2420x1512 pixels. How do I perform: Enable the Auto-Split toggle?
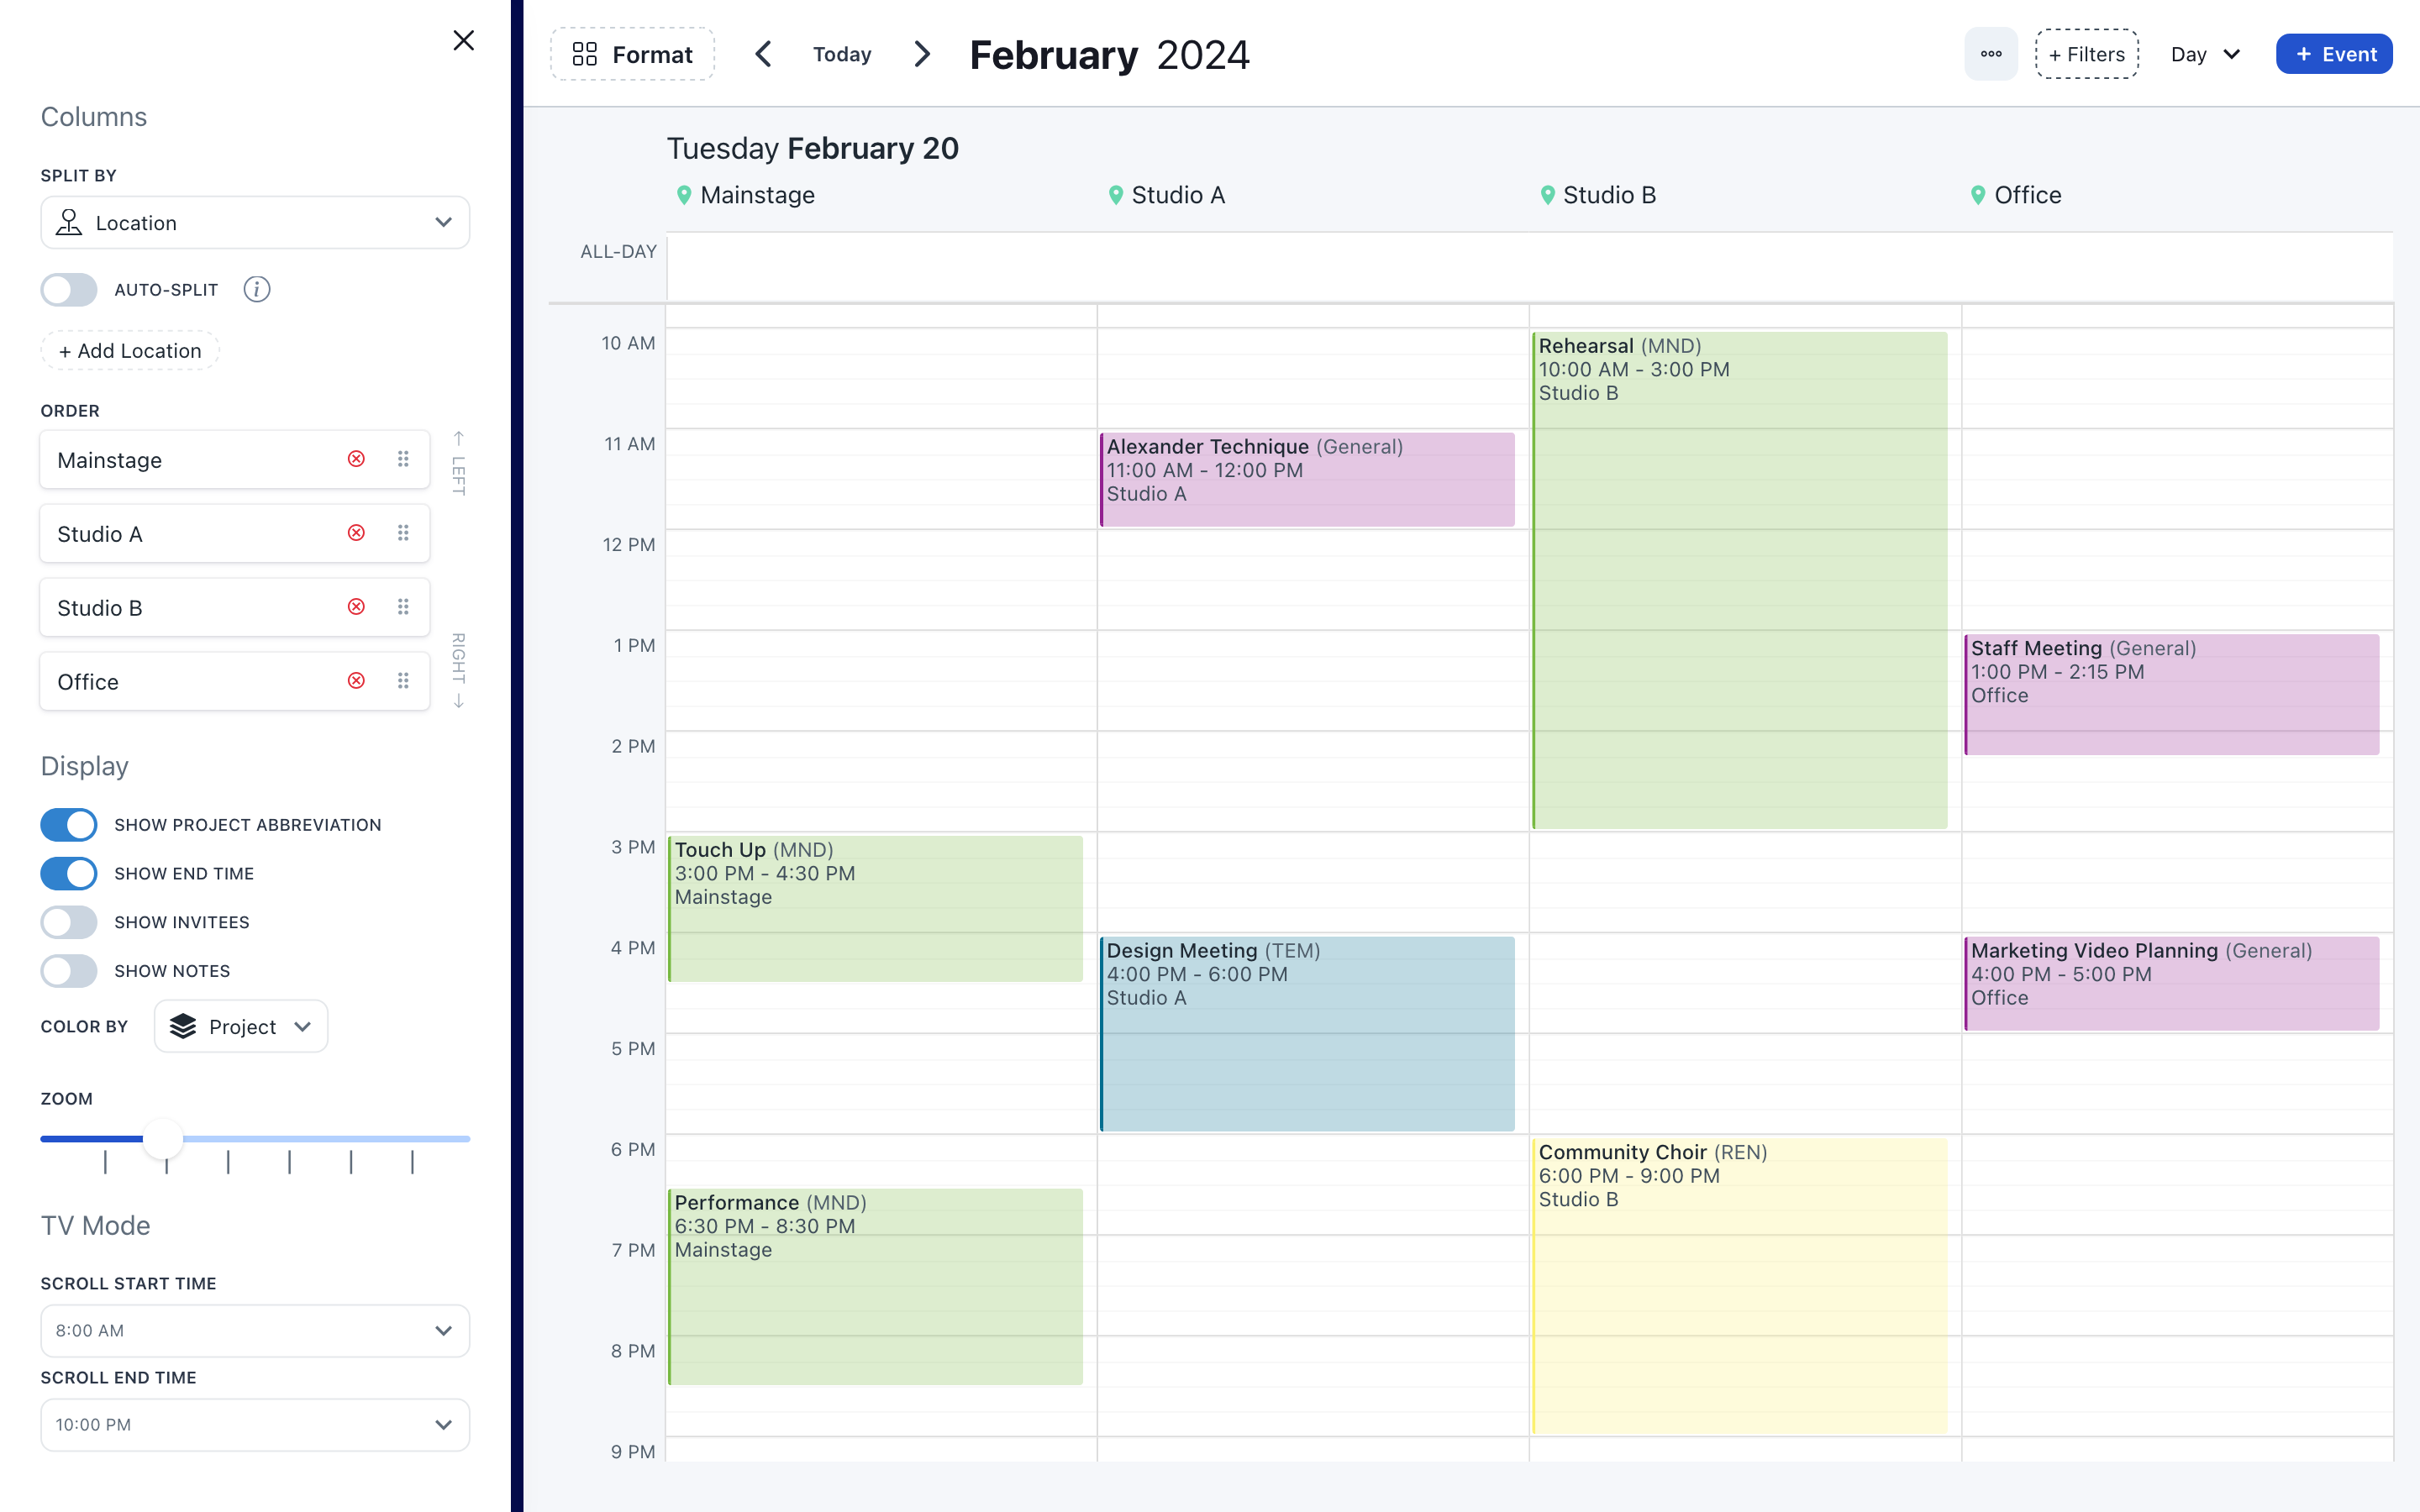point(69,290)
